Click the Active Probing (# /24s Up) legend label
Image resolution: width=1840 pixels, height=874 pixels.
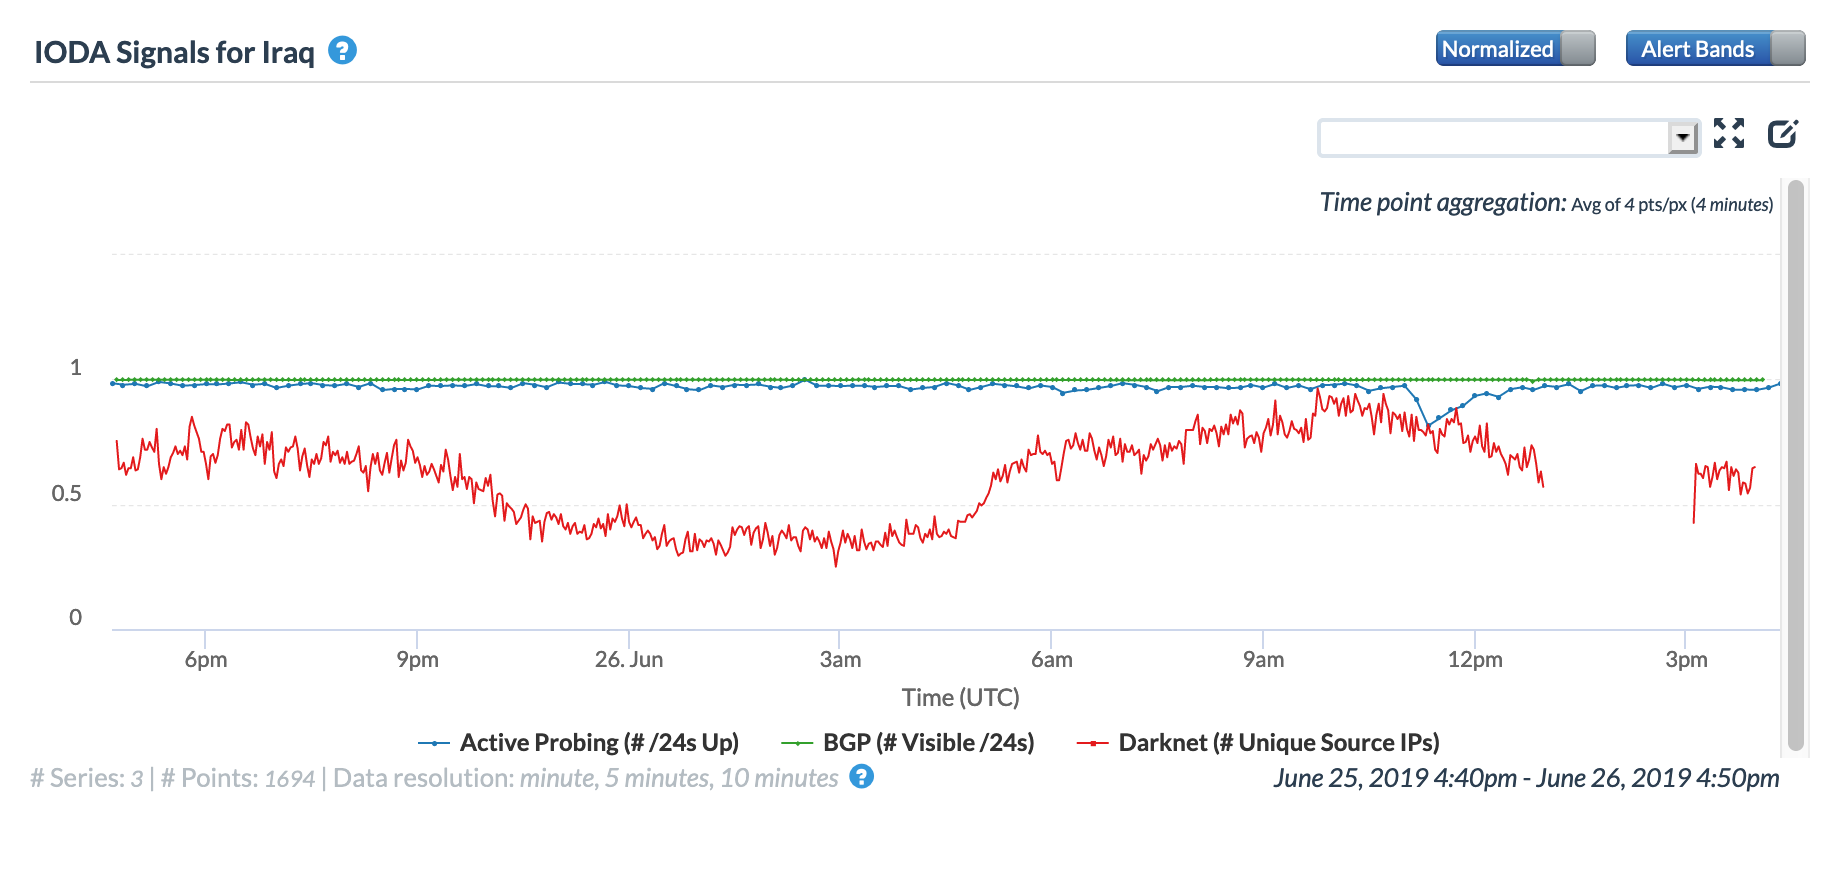[x=598, y=743]
